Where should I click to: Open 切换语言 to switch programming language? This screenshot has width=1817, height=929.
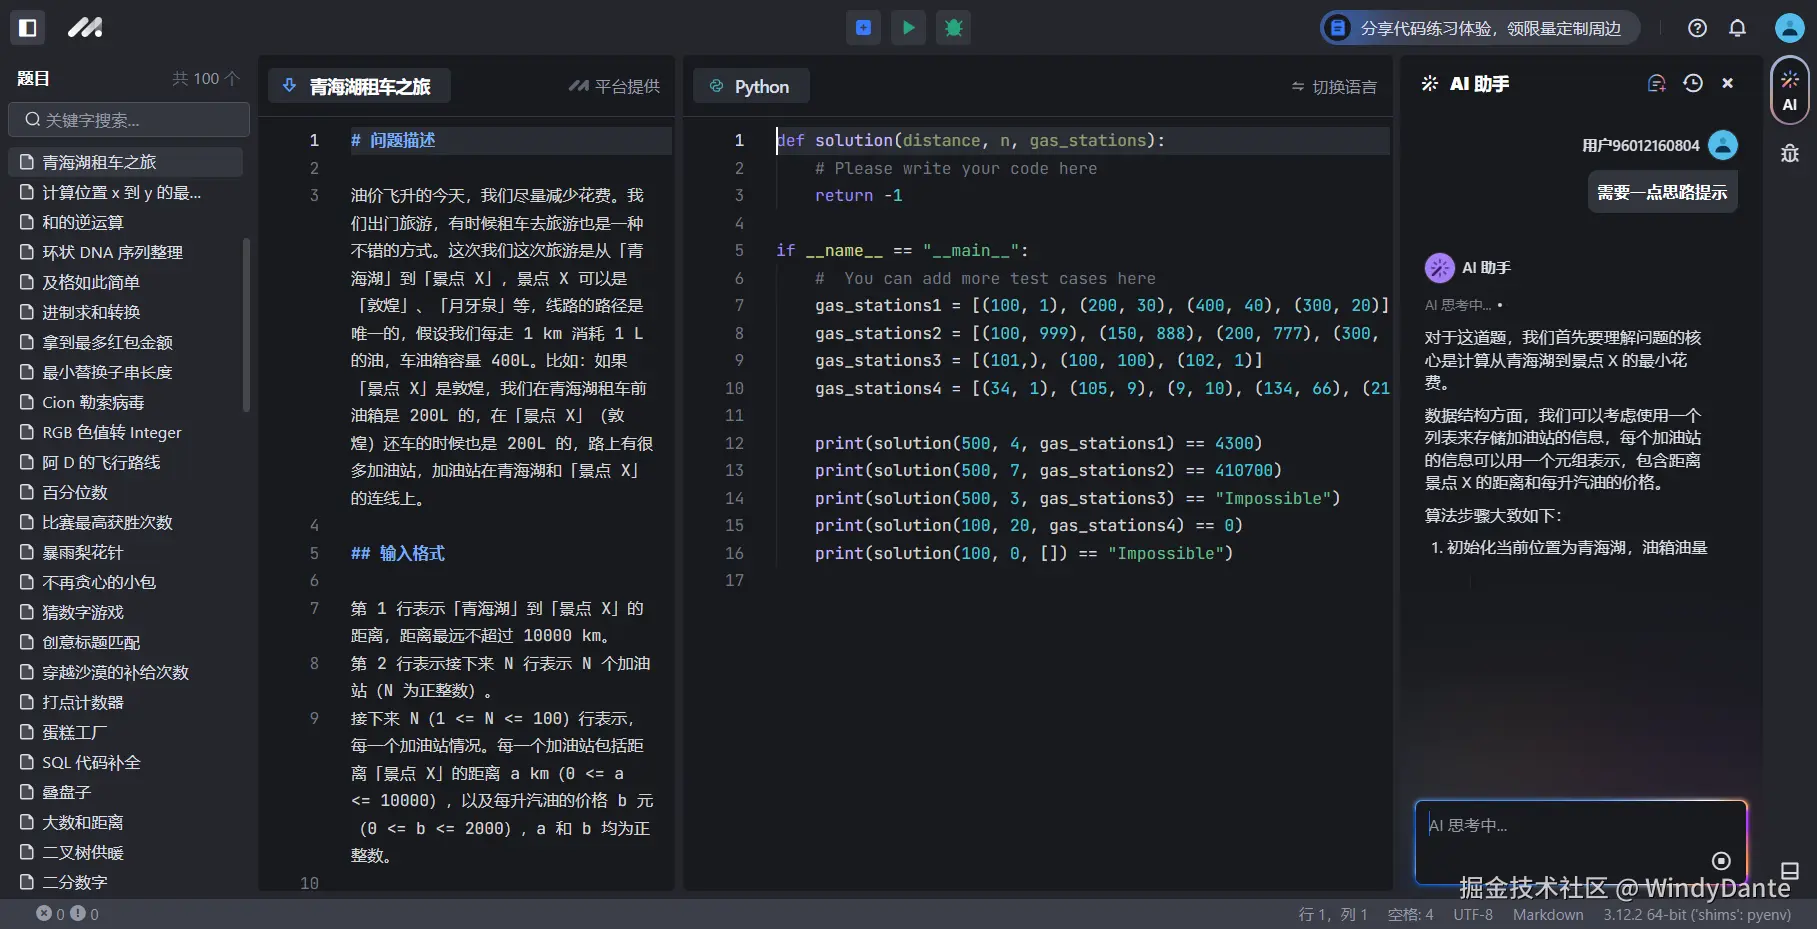pos(1333,87)
